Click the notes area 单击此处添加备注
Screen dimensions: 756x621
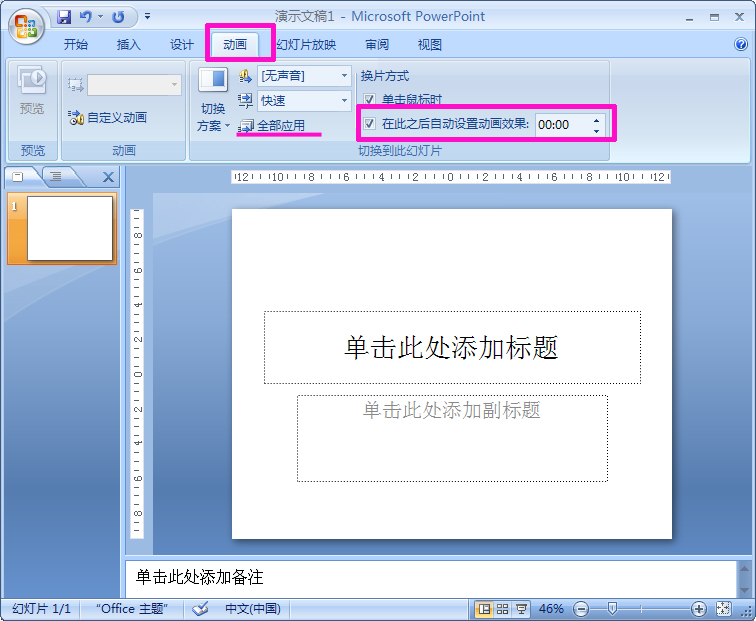point(431,577)
